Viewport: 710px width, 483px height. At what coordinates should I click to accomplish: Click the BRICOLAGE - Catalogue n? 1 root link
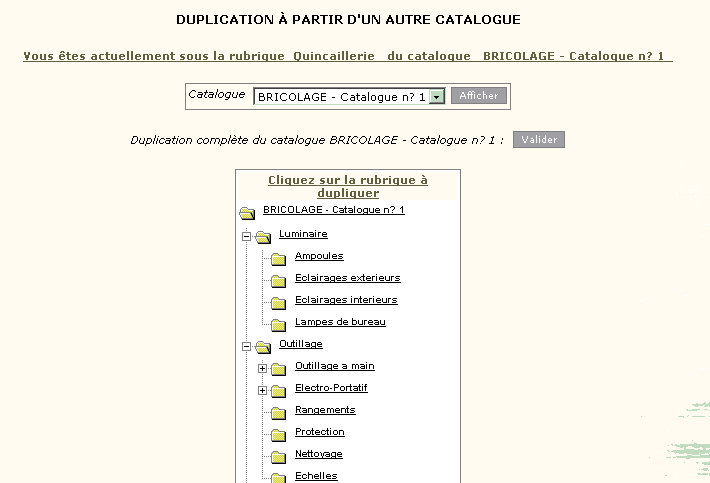pyautogui.click(x=334, y=210)
